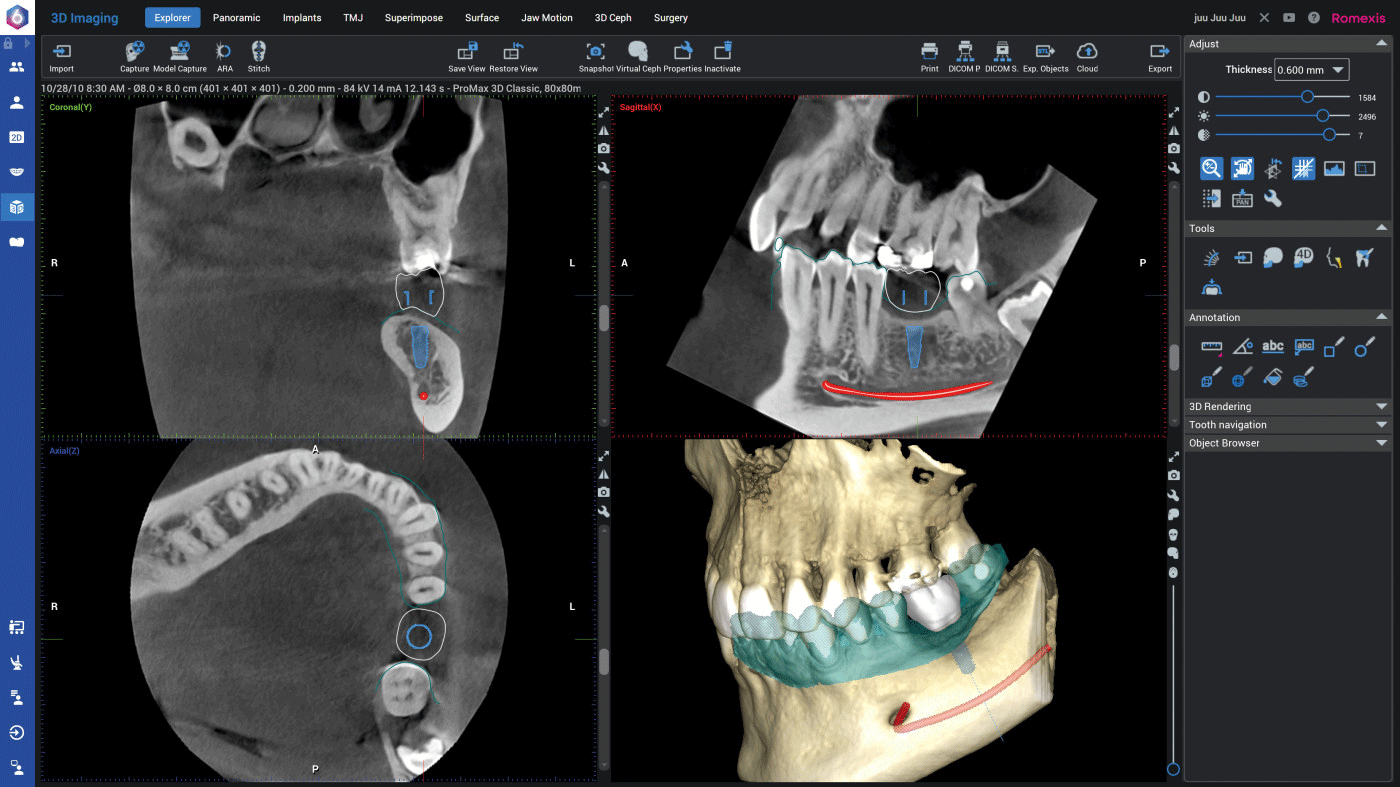The height and width of the screenshot is (787, 1400).
Task: Expand the 3D Rendering panel
Action: 1288,407
